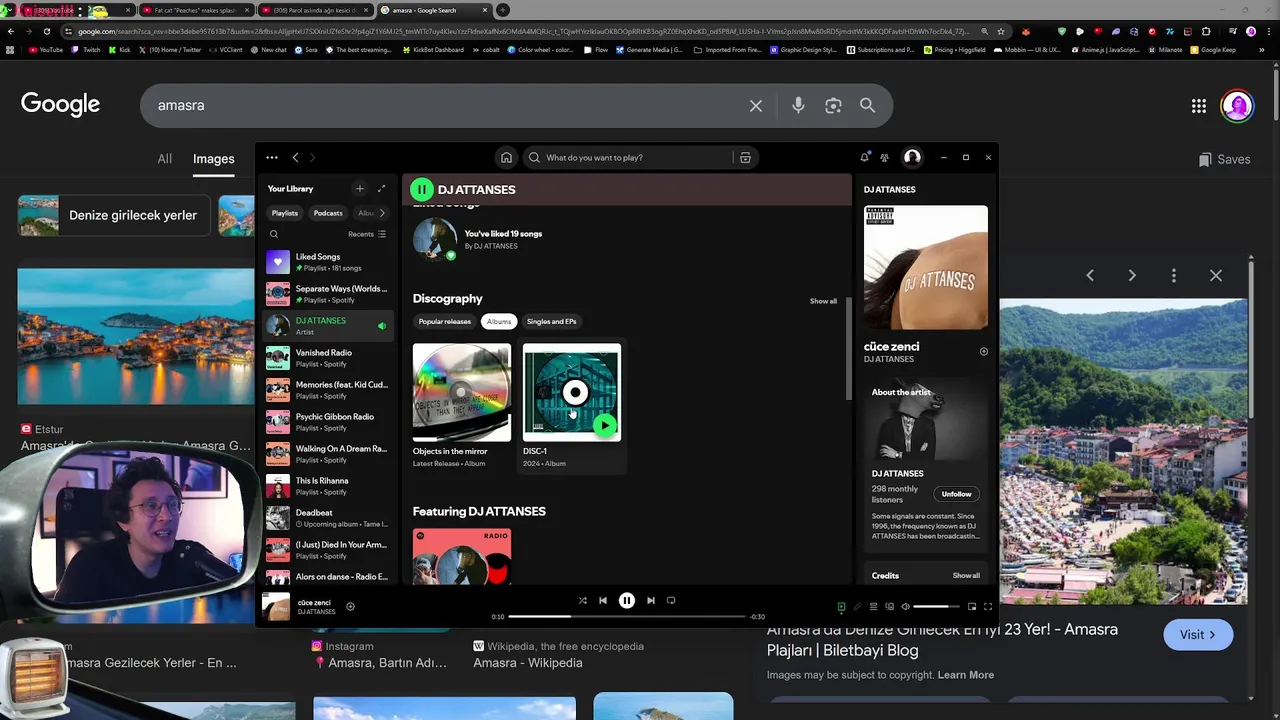Adjust Spotify volume slider
This screenshot has height=720, width=1280.
937,606
